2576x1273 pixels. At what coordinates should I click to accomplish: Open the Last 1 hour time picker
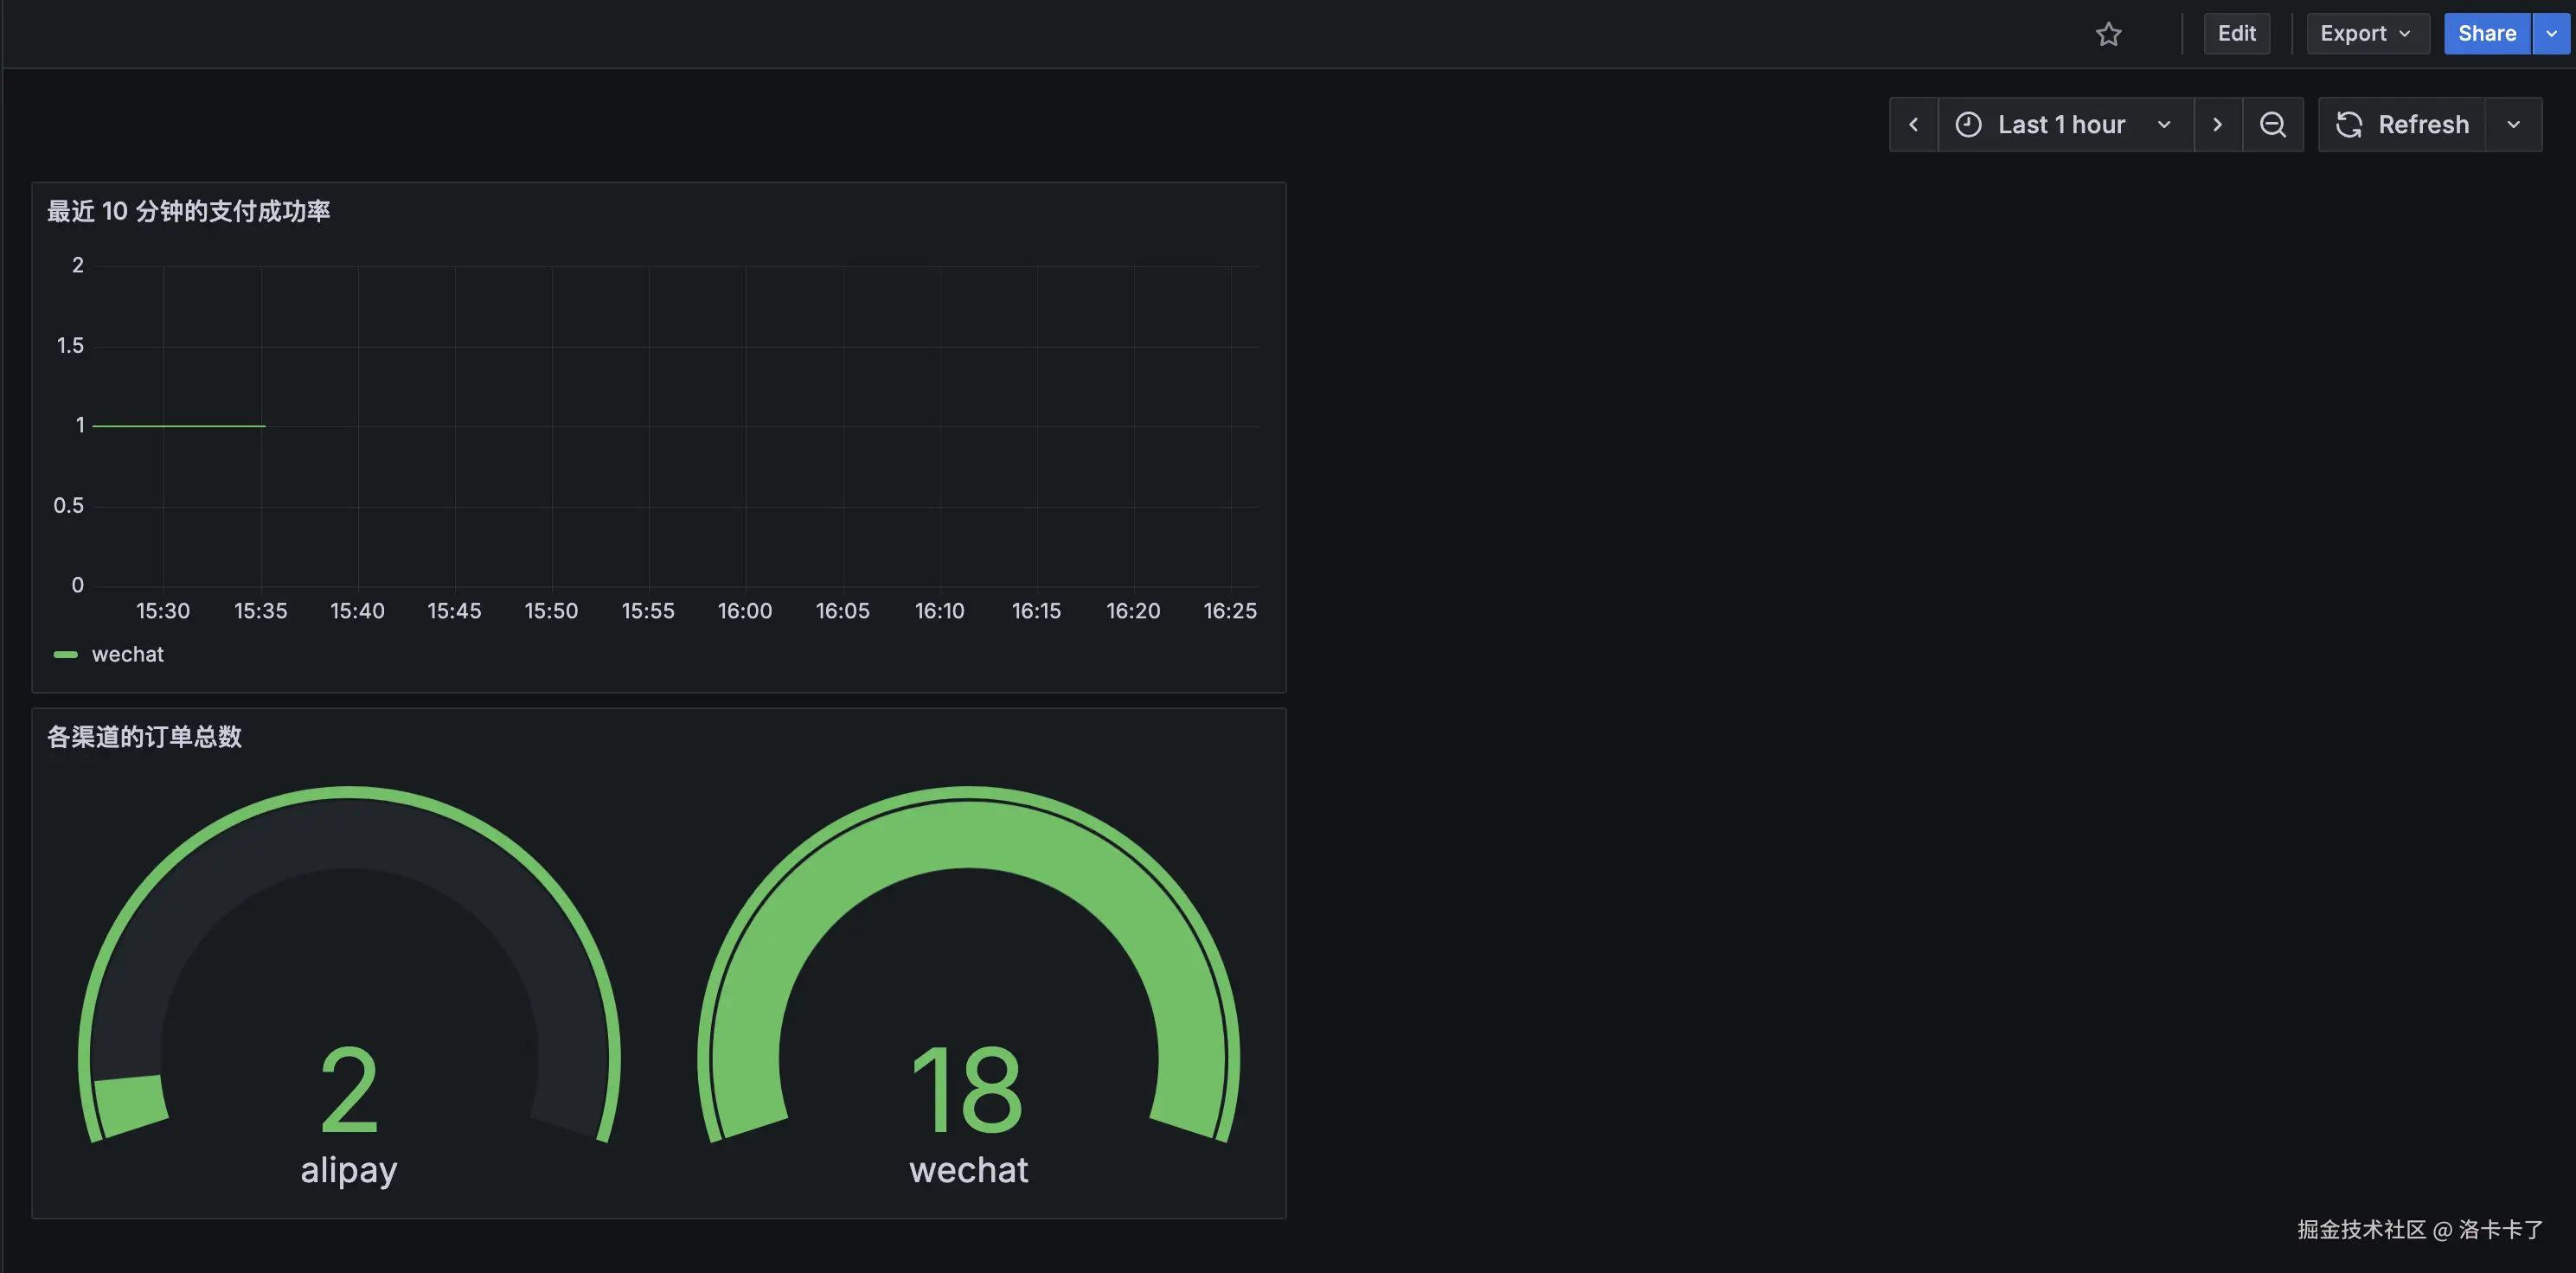point(2062,125)
